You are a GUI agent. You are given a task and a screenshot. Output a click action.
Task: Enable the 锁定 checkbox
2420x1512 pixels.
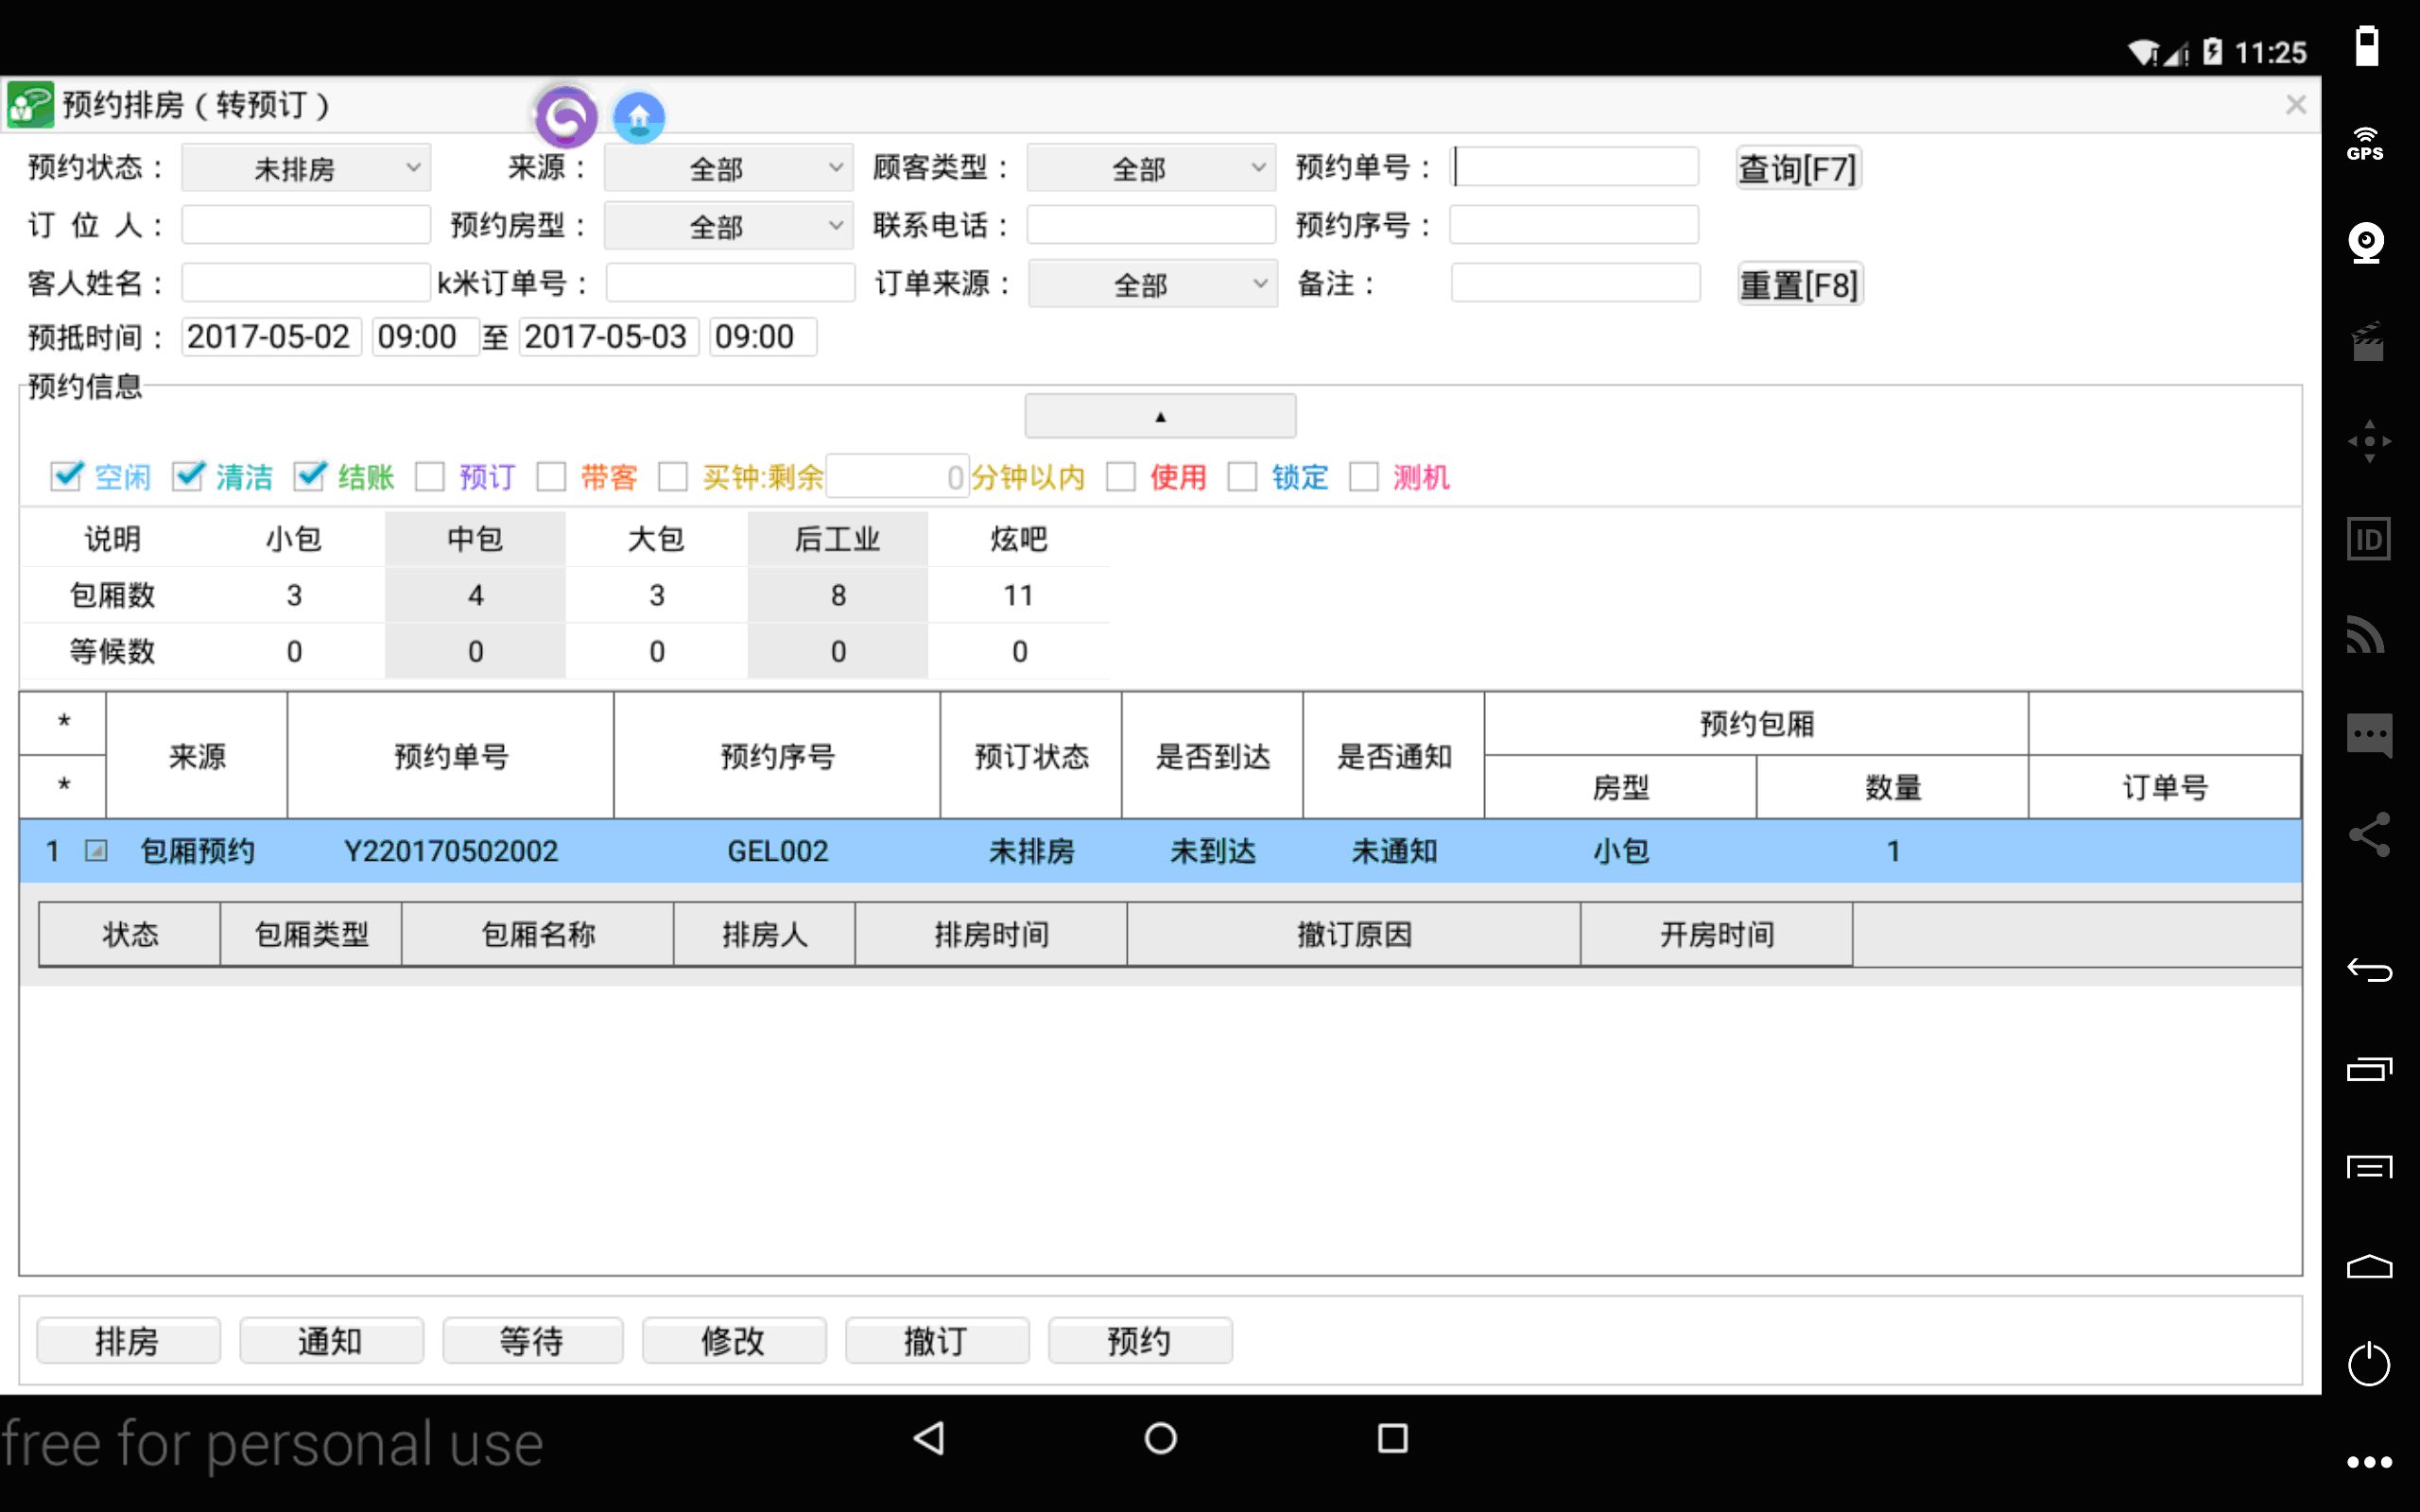click(1242, 476)
